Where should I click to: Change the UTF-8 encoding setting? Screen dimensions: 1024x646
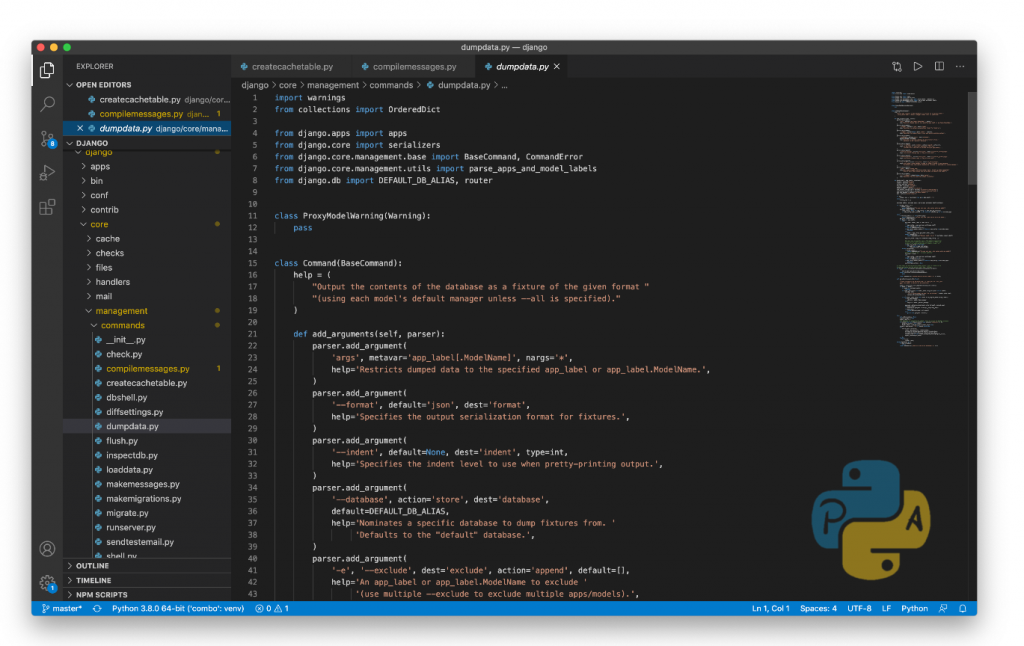[x=858, y=608]
